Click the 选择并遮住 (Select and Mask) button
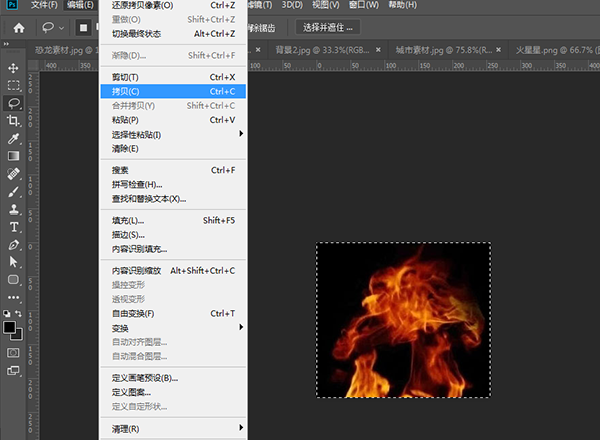The width and height of the screenshot is (600, 440). click(x=328, y=27)
